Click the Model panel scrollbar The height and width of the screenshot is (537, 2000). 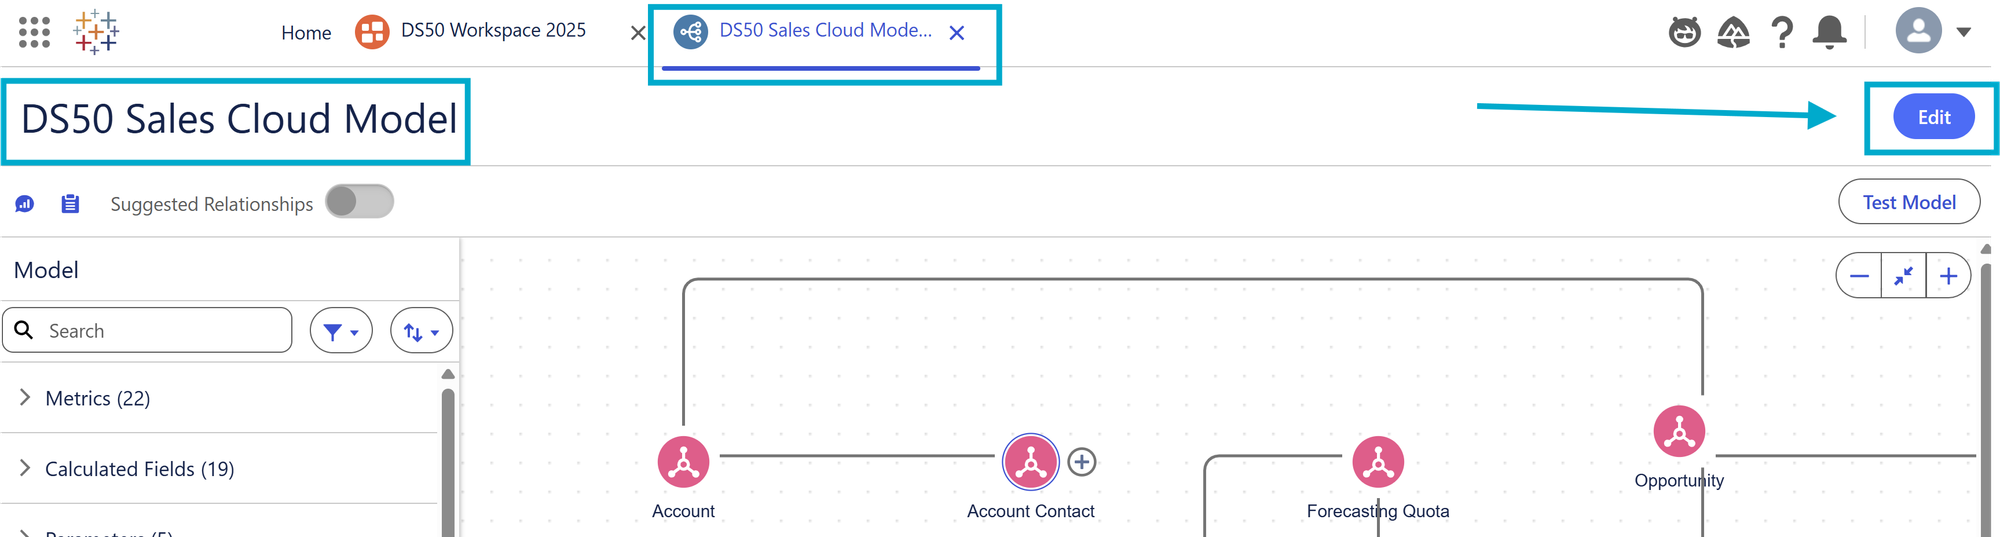448,460
